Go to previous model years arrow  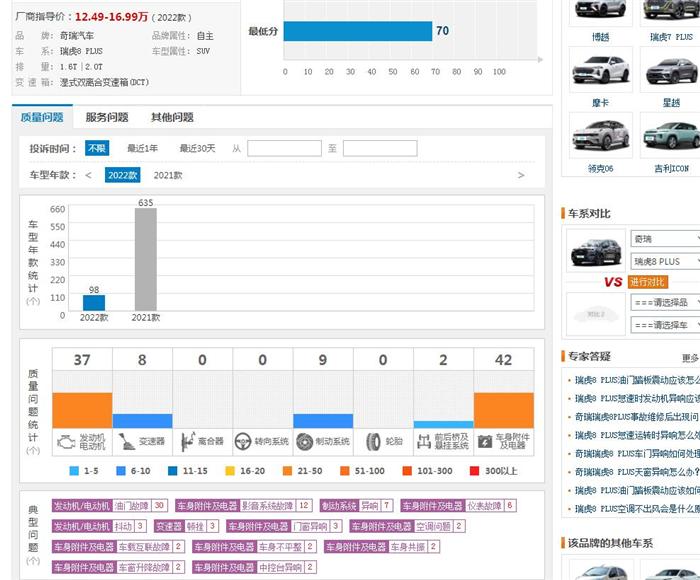coord(88,175)
